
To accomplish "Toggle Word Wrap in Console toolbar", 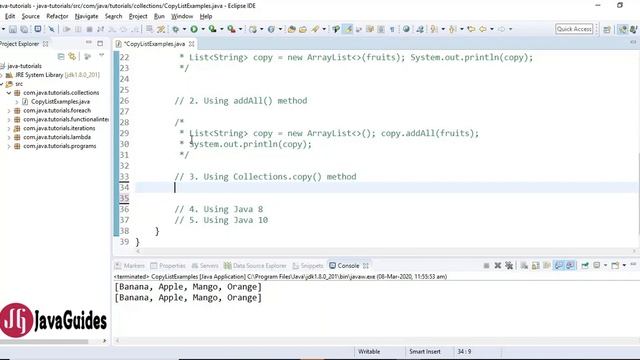I will (x=547, y=265).
